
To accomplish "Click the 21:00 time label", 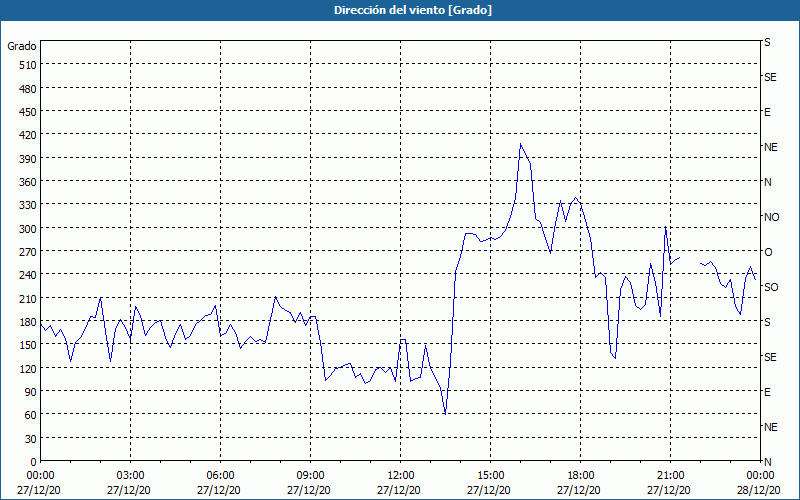I will [x=670, y=476].
